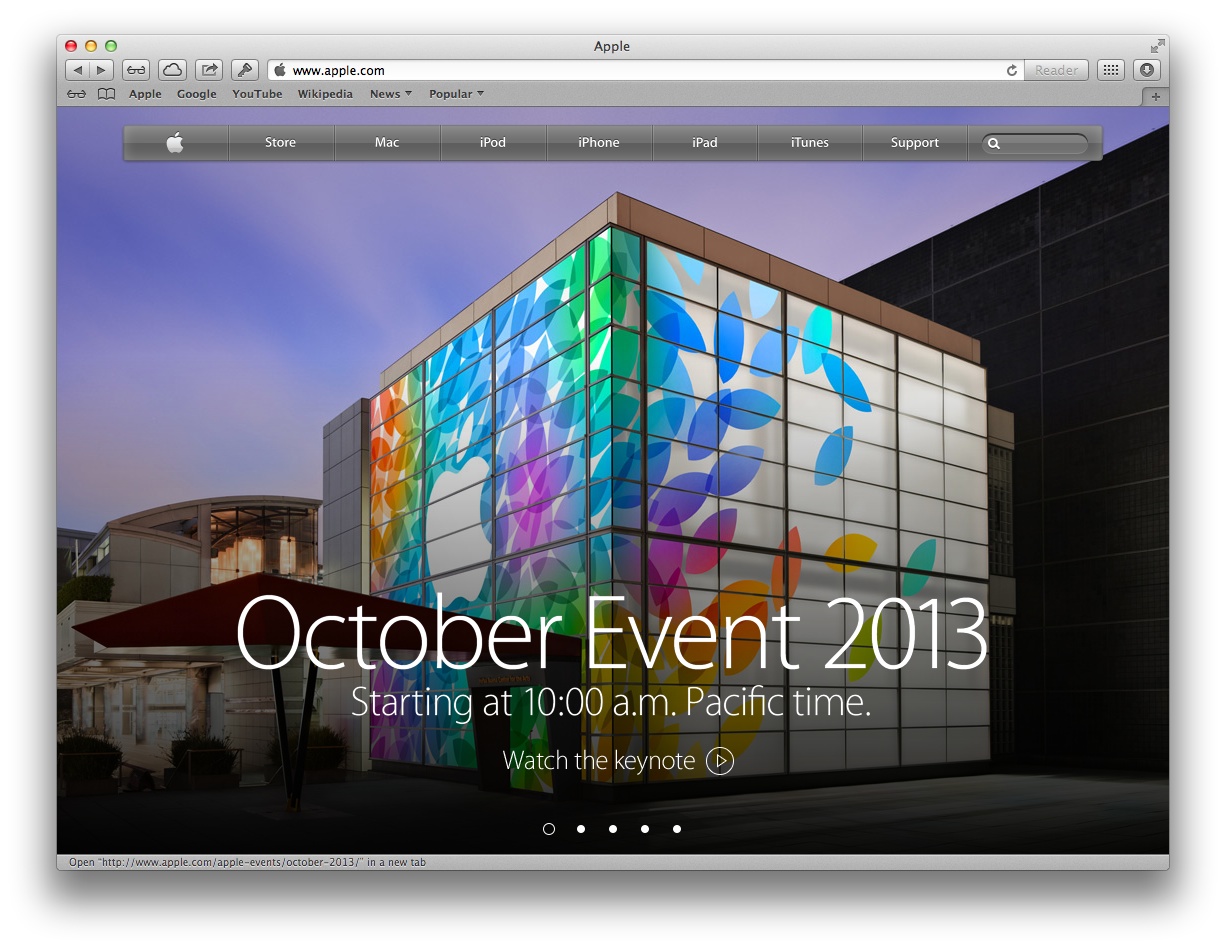Go back with the Safari back arrow

[78, 70]
